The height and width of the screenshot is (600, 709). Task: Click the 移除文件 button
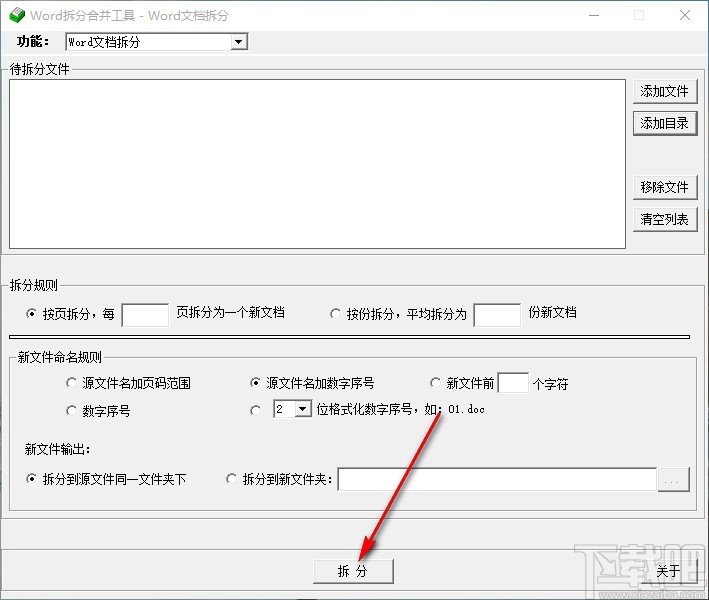[664, 187]
